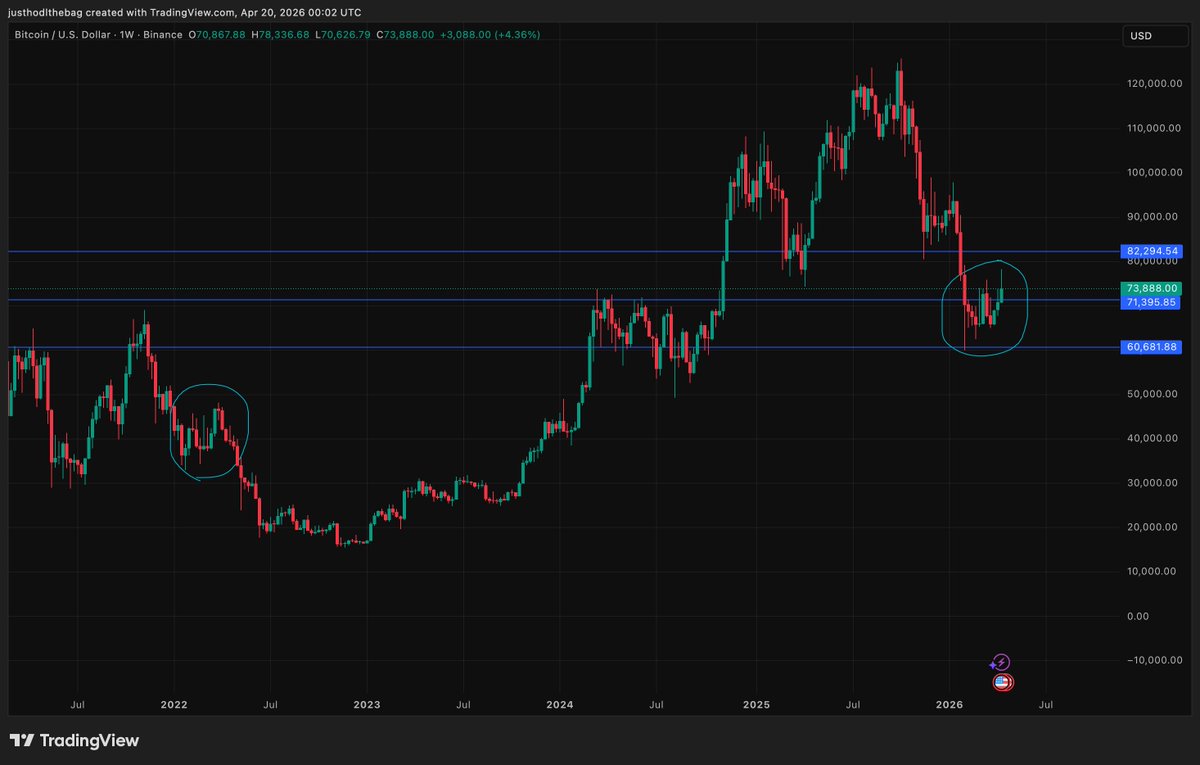Click the 110,000.00 price axis label

[1155, 128]
